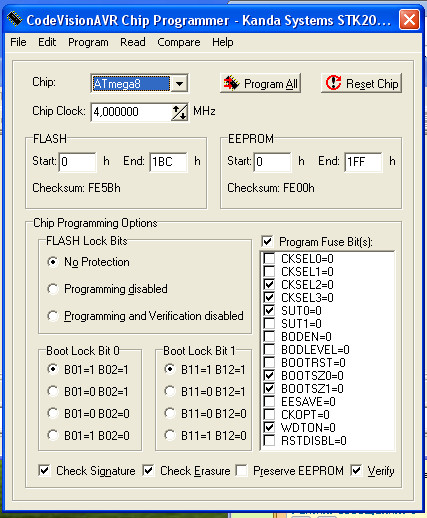This screenshot has height=518, width=427.
Task: Uncheck the CKSEL3=0 fuse bit
Action: coord(269,298)
